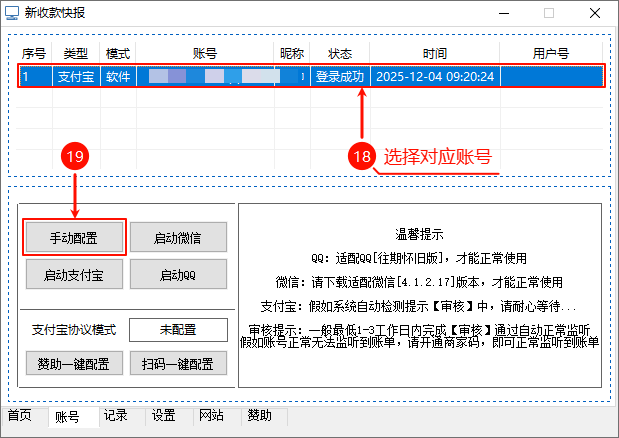619x438 pixels.
Task: Click the 手动配置 button
Action: pyautogui.click(x=75, y=237)
